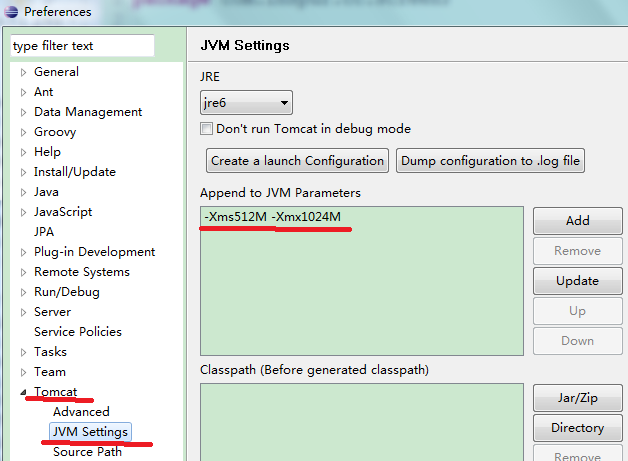Expand the Remote Systems node
Image resolution: width=628 pixels, height=461 pixels.
tap(24, 273)
